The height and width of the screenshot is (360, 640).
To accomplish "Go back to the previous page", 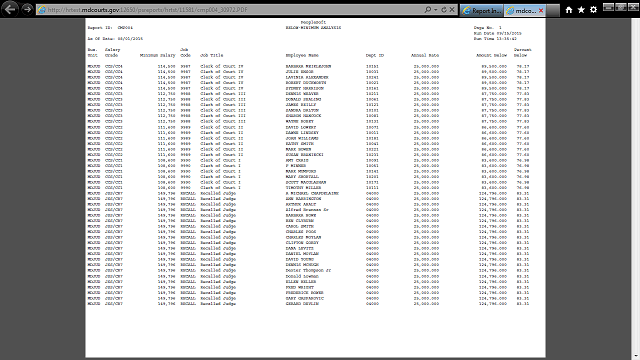I will (x=10, y=9).
